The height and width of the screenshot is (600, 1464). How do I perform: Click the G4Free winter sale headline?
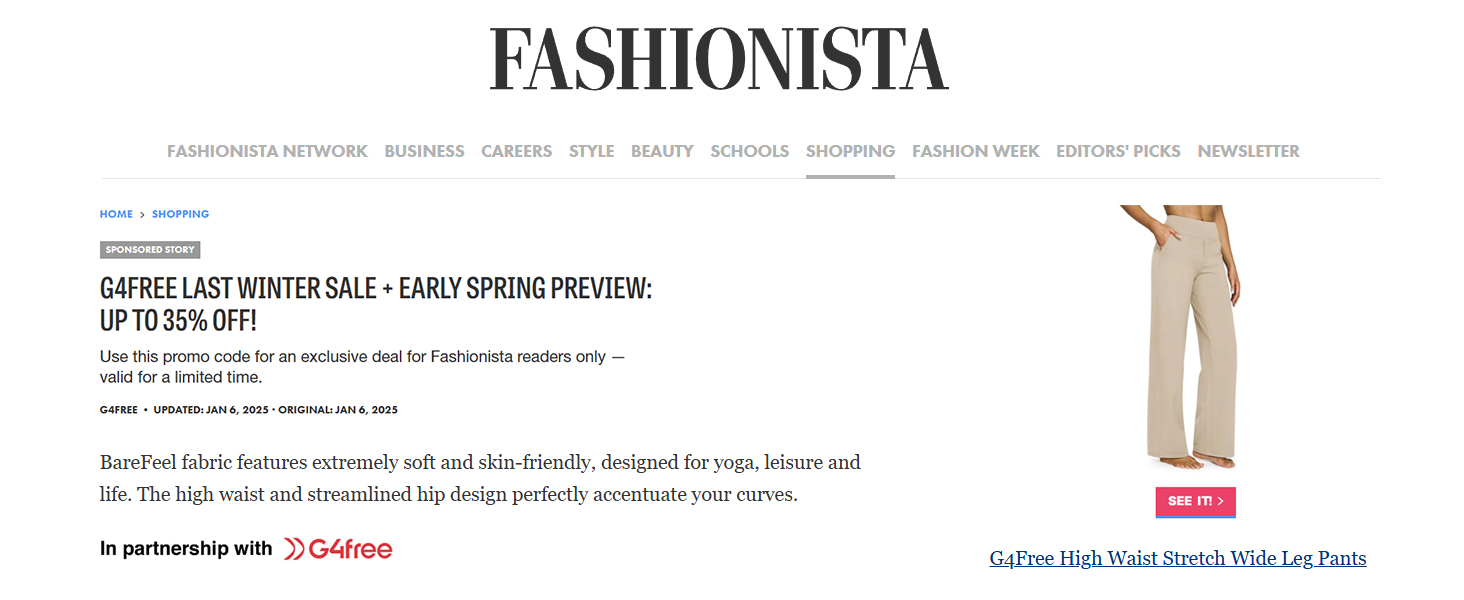click(375, 305)
